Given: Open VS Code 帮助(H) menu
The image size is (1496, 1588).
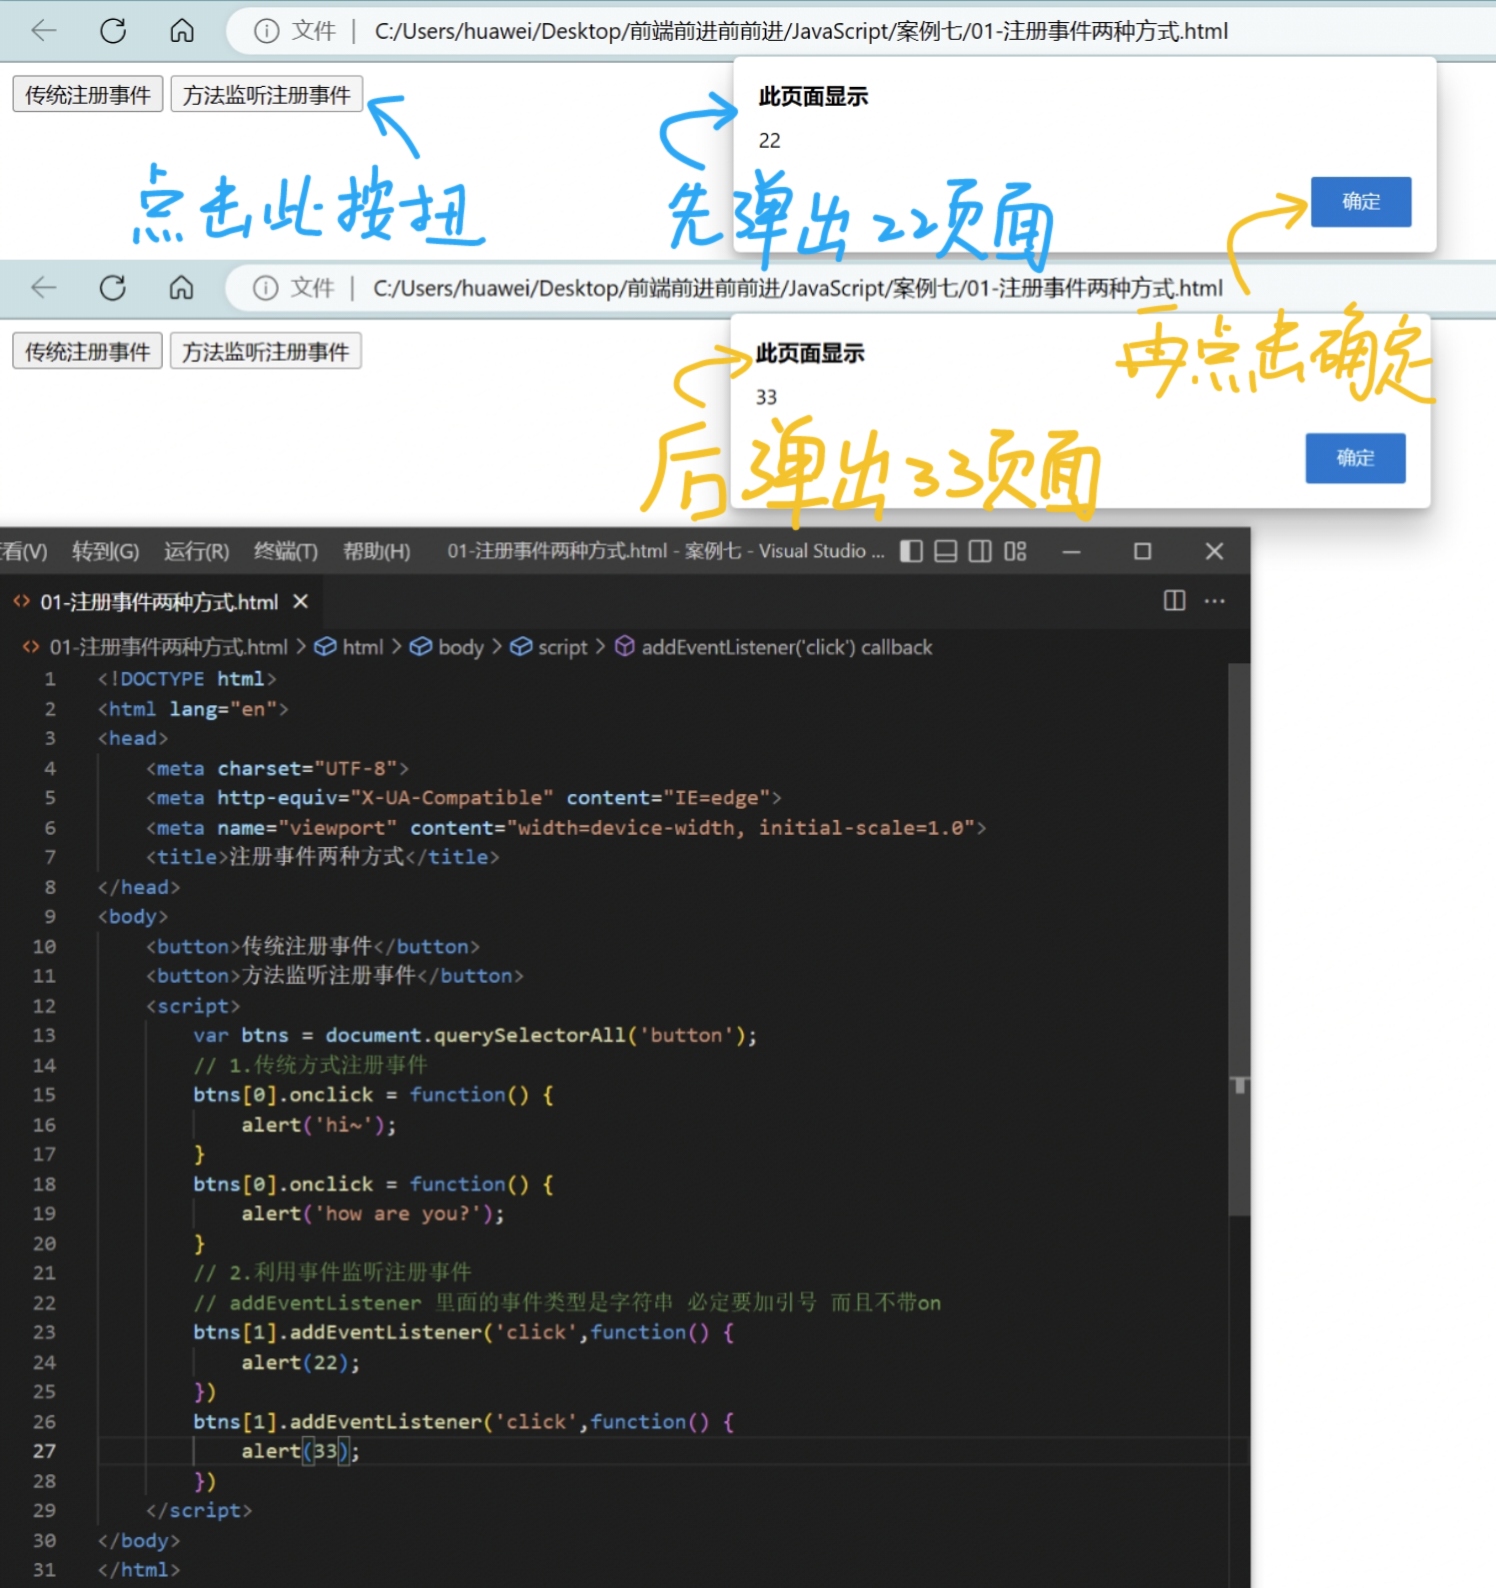Looking at the screenshot, I should coord(377,551).
